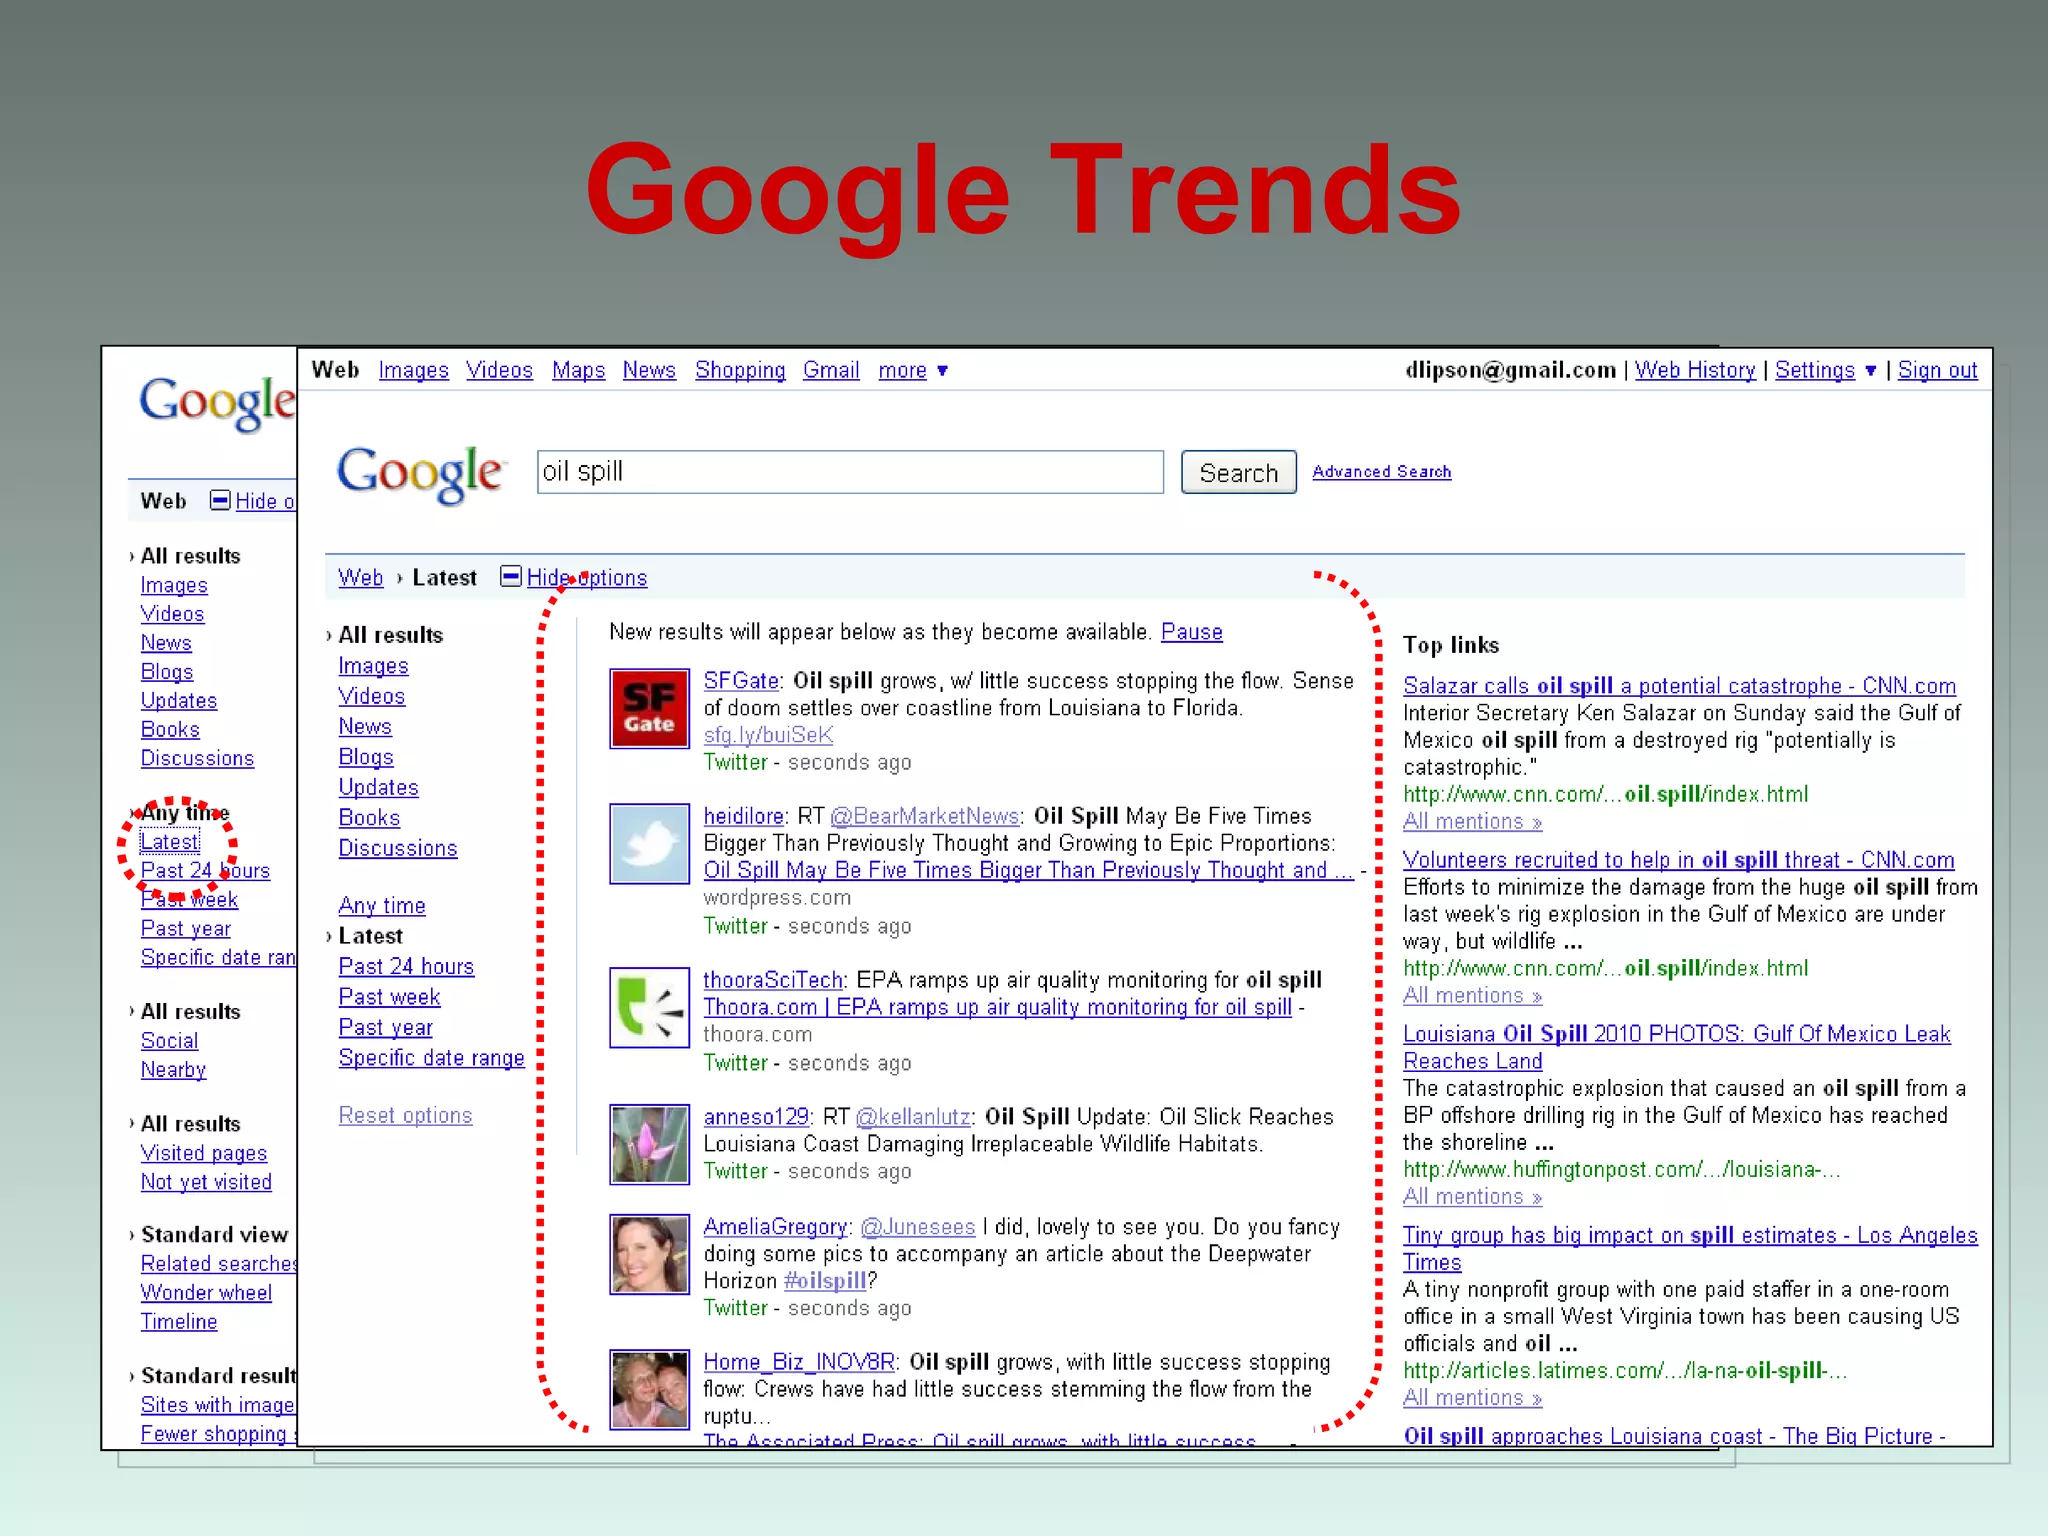Open the Settings dropdown arrow
2048x1536 pixels.
(1871, 371)
